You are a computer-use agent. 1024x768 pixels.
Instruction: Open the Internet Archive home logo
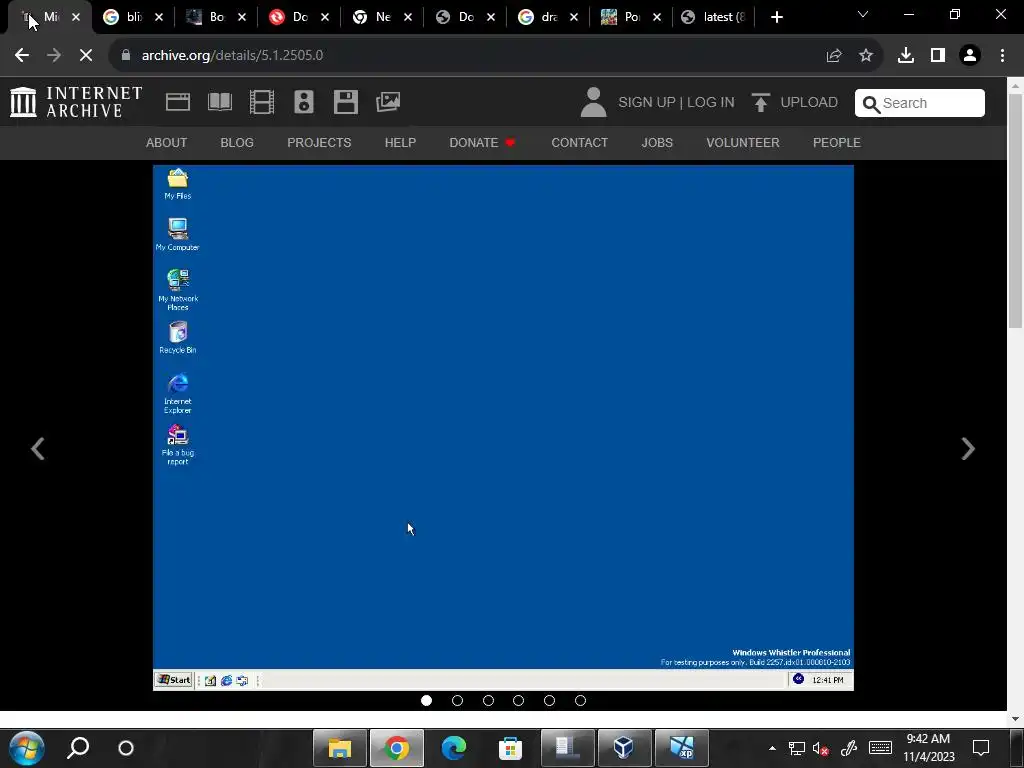pyautogui.click(x=76, y=103)
